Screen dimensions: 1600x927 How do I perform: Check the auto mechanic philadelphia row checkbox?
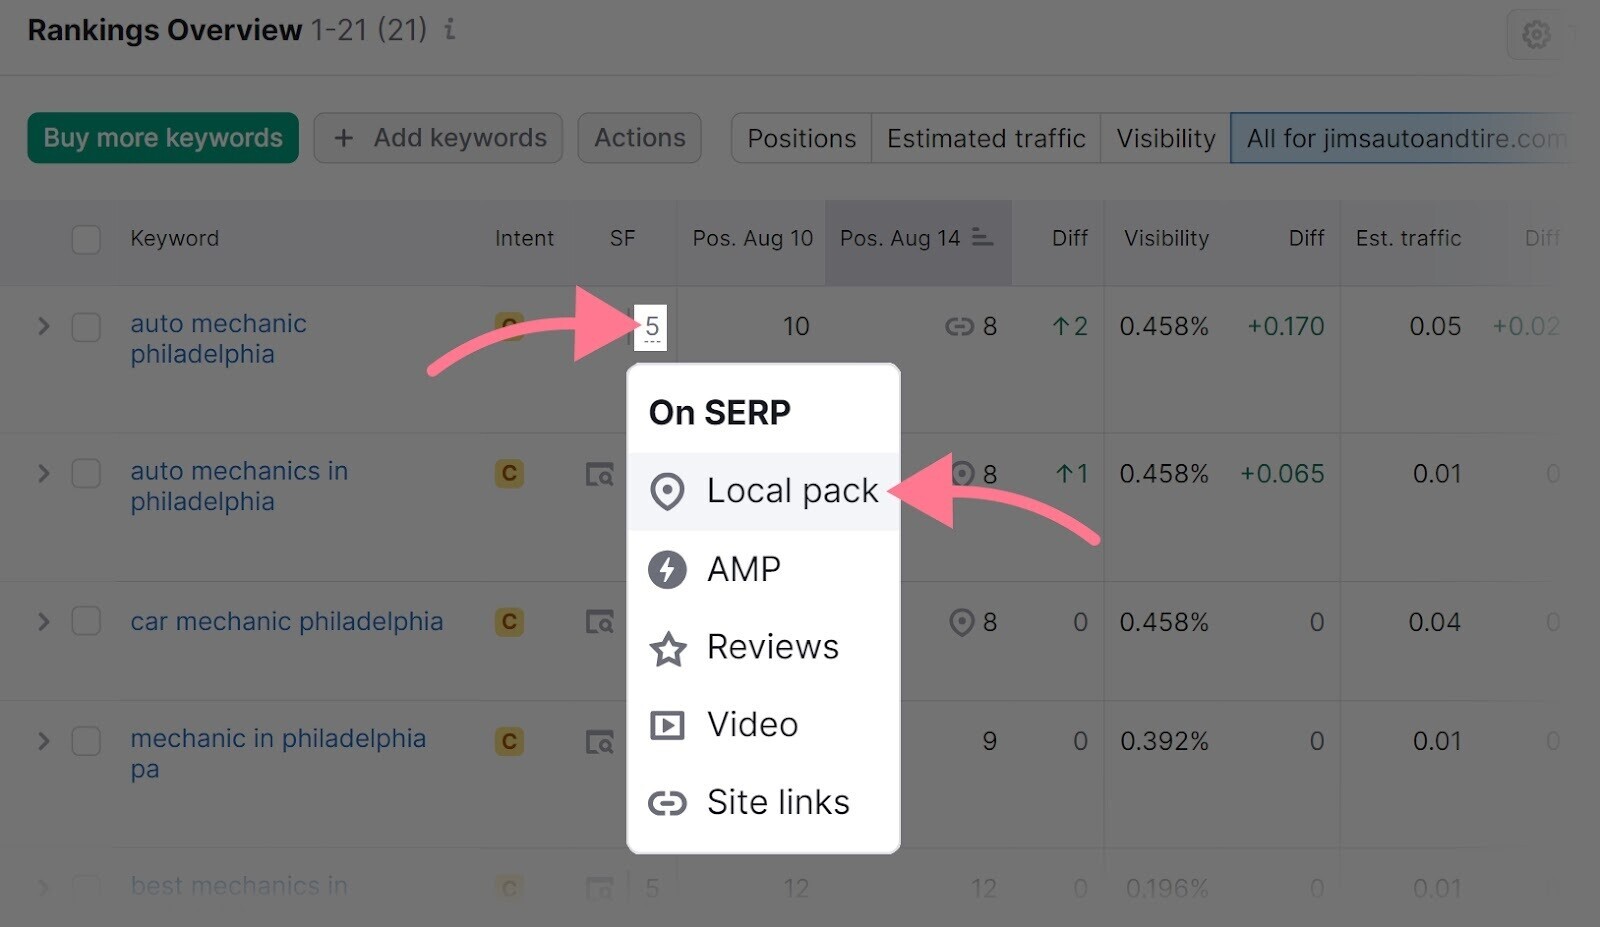pyautogui.click(x=86, y=326)
